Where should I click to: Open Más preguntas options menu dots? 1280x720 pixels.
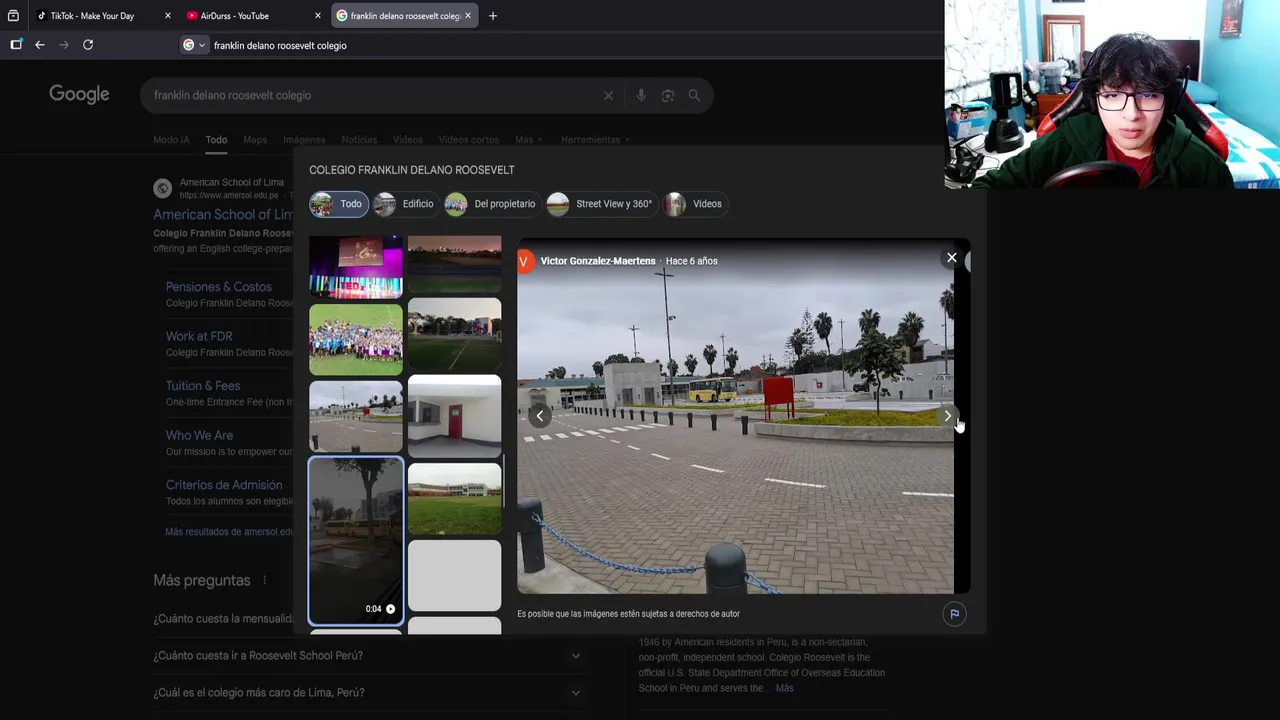pyautogui.click(x=265, y=580)
